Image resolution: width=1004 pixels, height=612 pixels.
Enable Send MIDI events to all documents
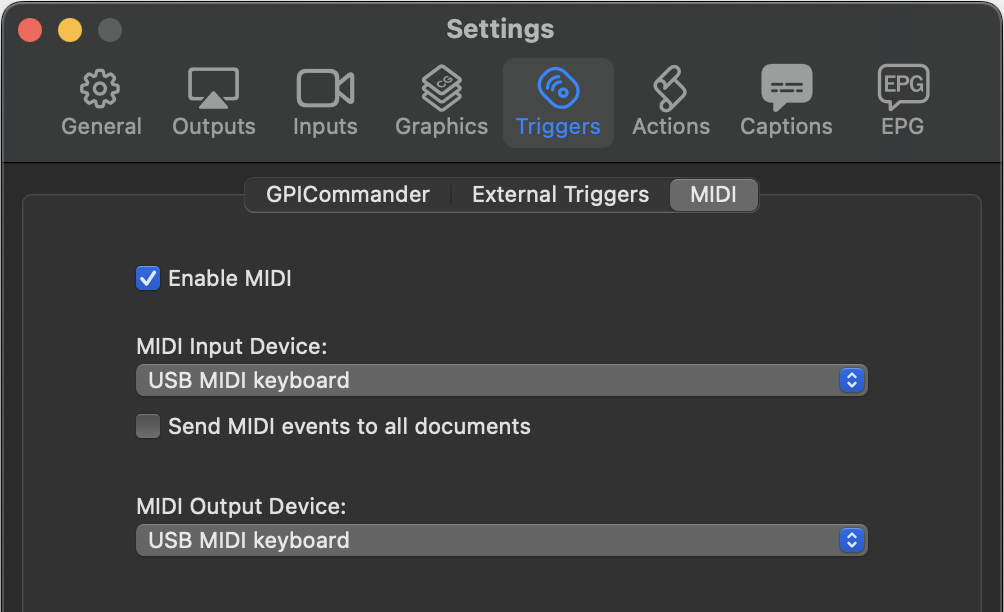[148, 426]
